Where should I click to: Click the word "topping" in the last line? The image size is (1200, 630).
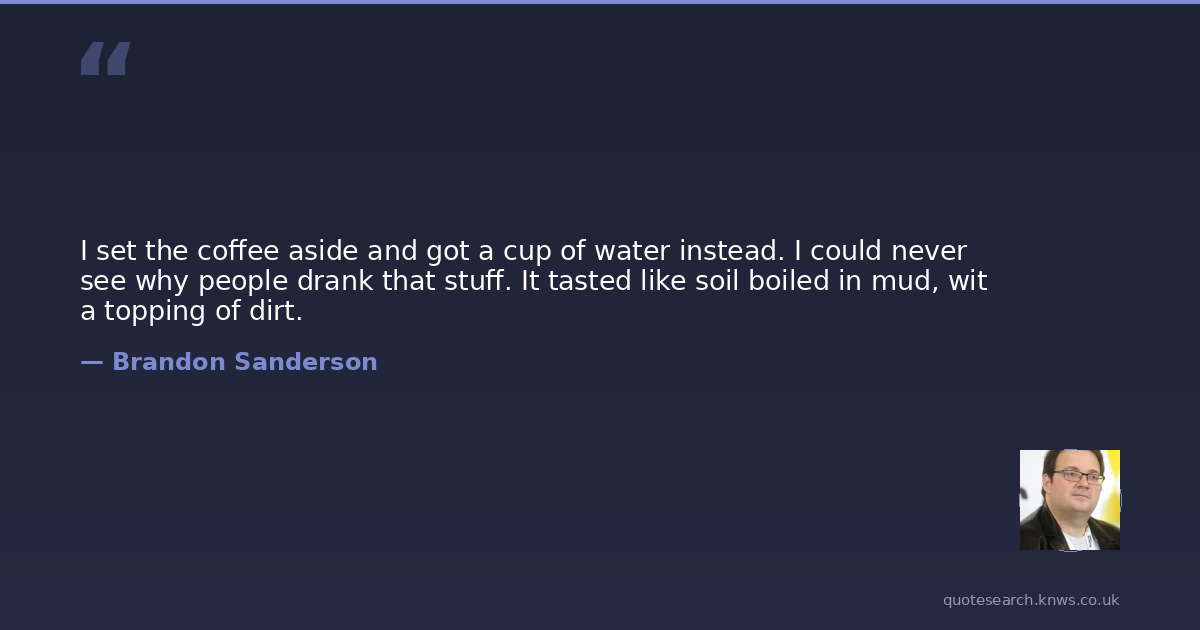pyautogui.click(x=156, y=312)
